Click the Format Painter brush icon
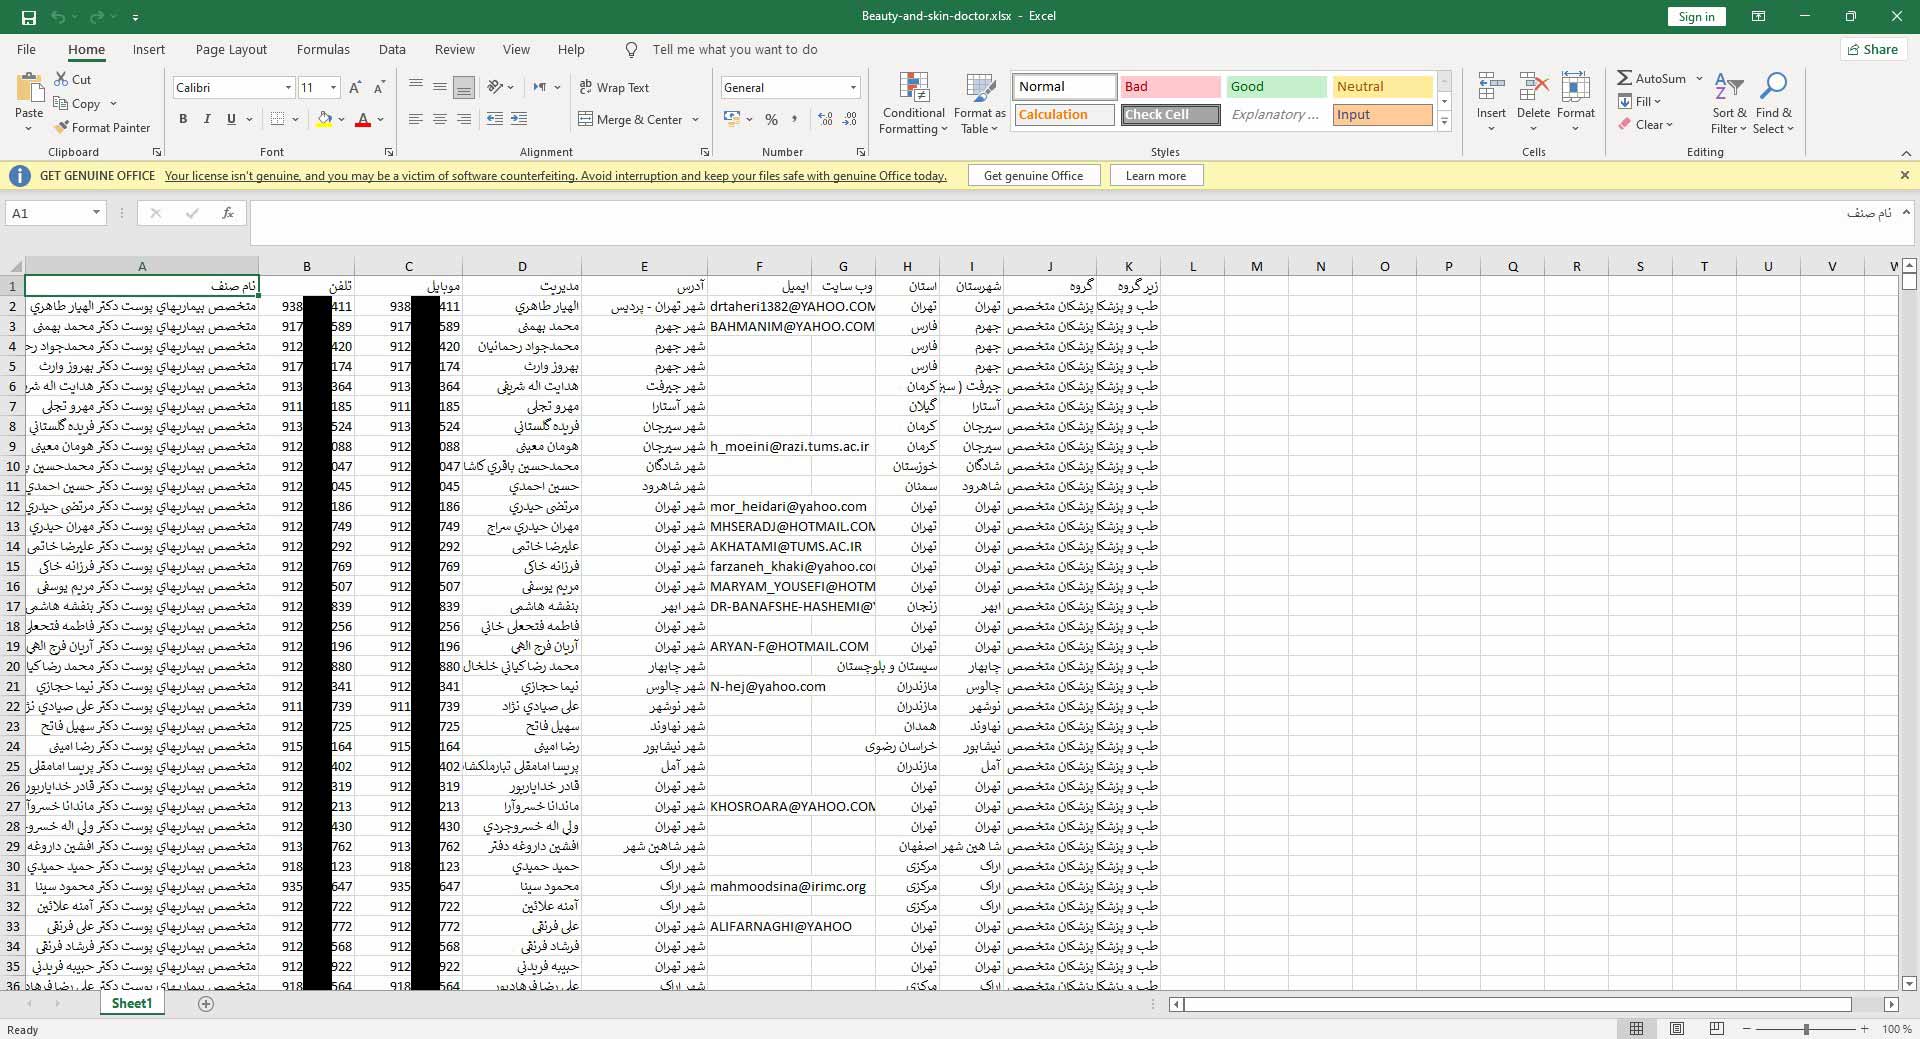This screenshot has height=1039, width=1920. tap(62, 127)
